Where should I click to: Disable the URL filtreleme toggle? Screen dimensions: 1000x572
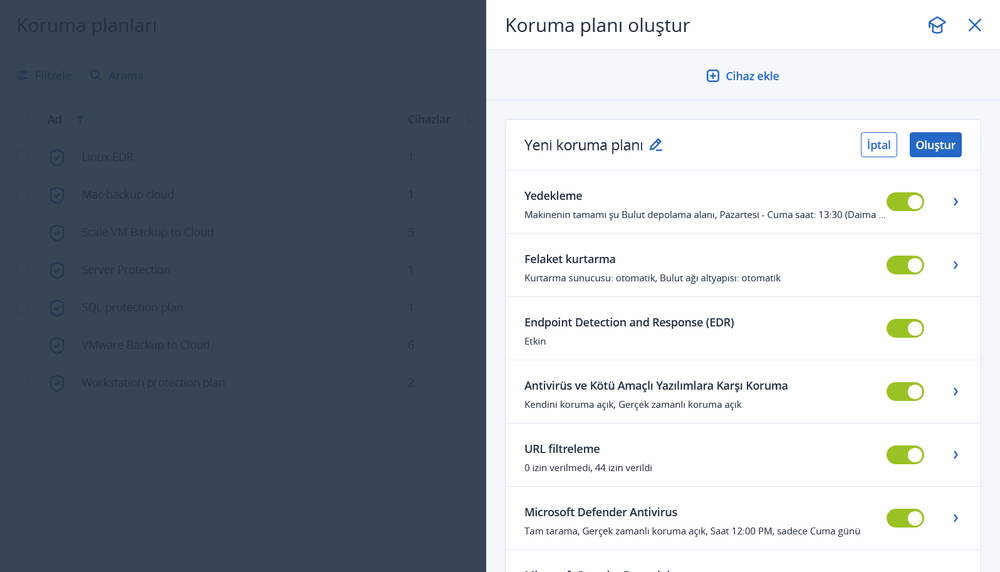(x=905, y=454)
